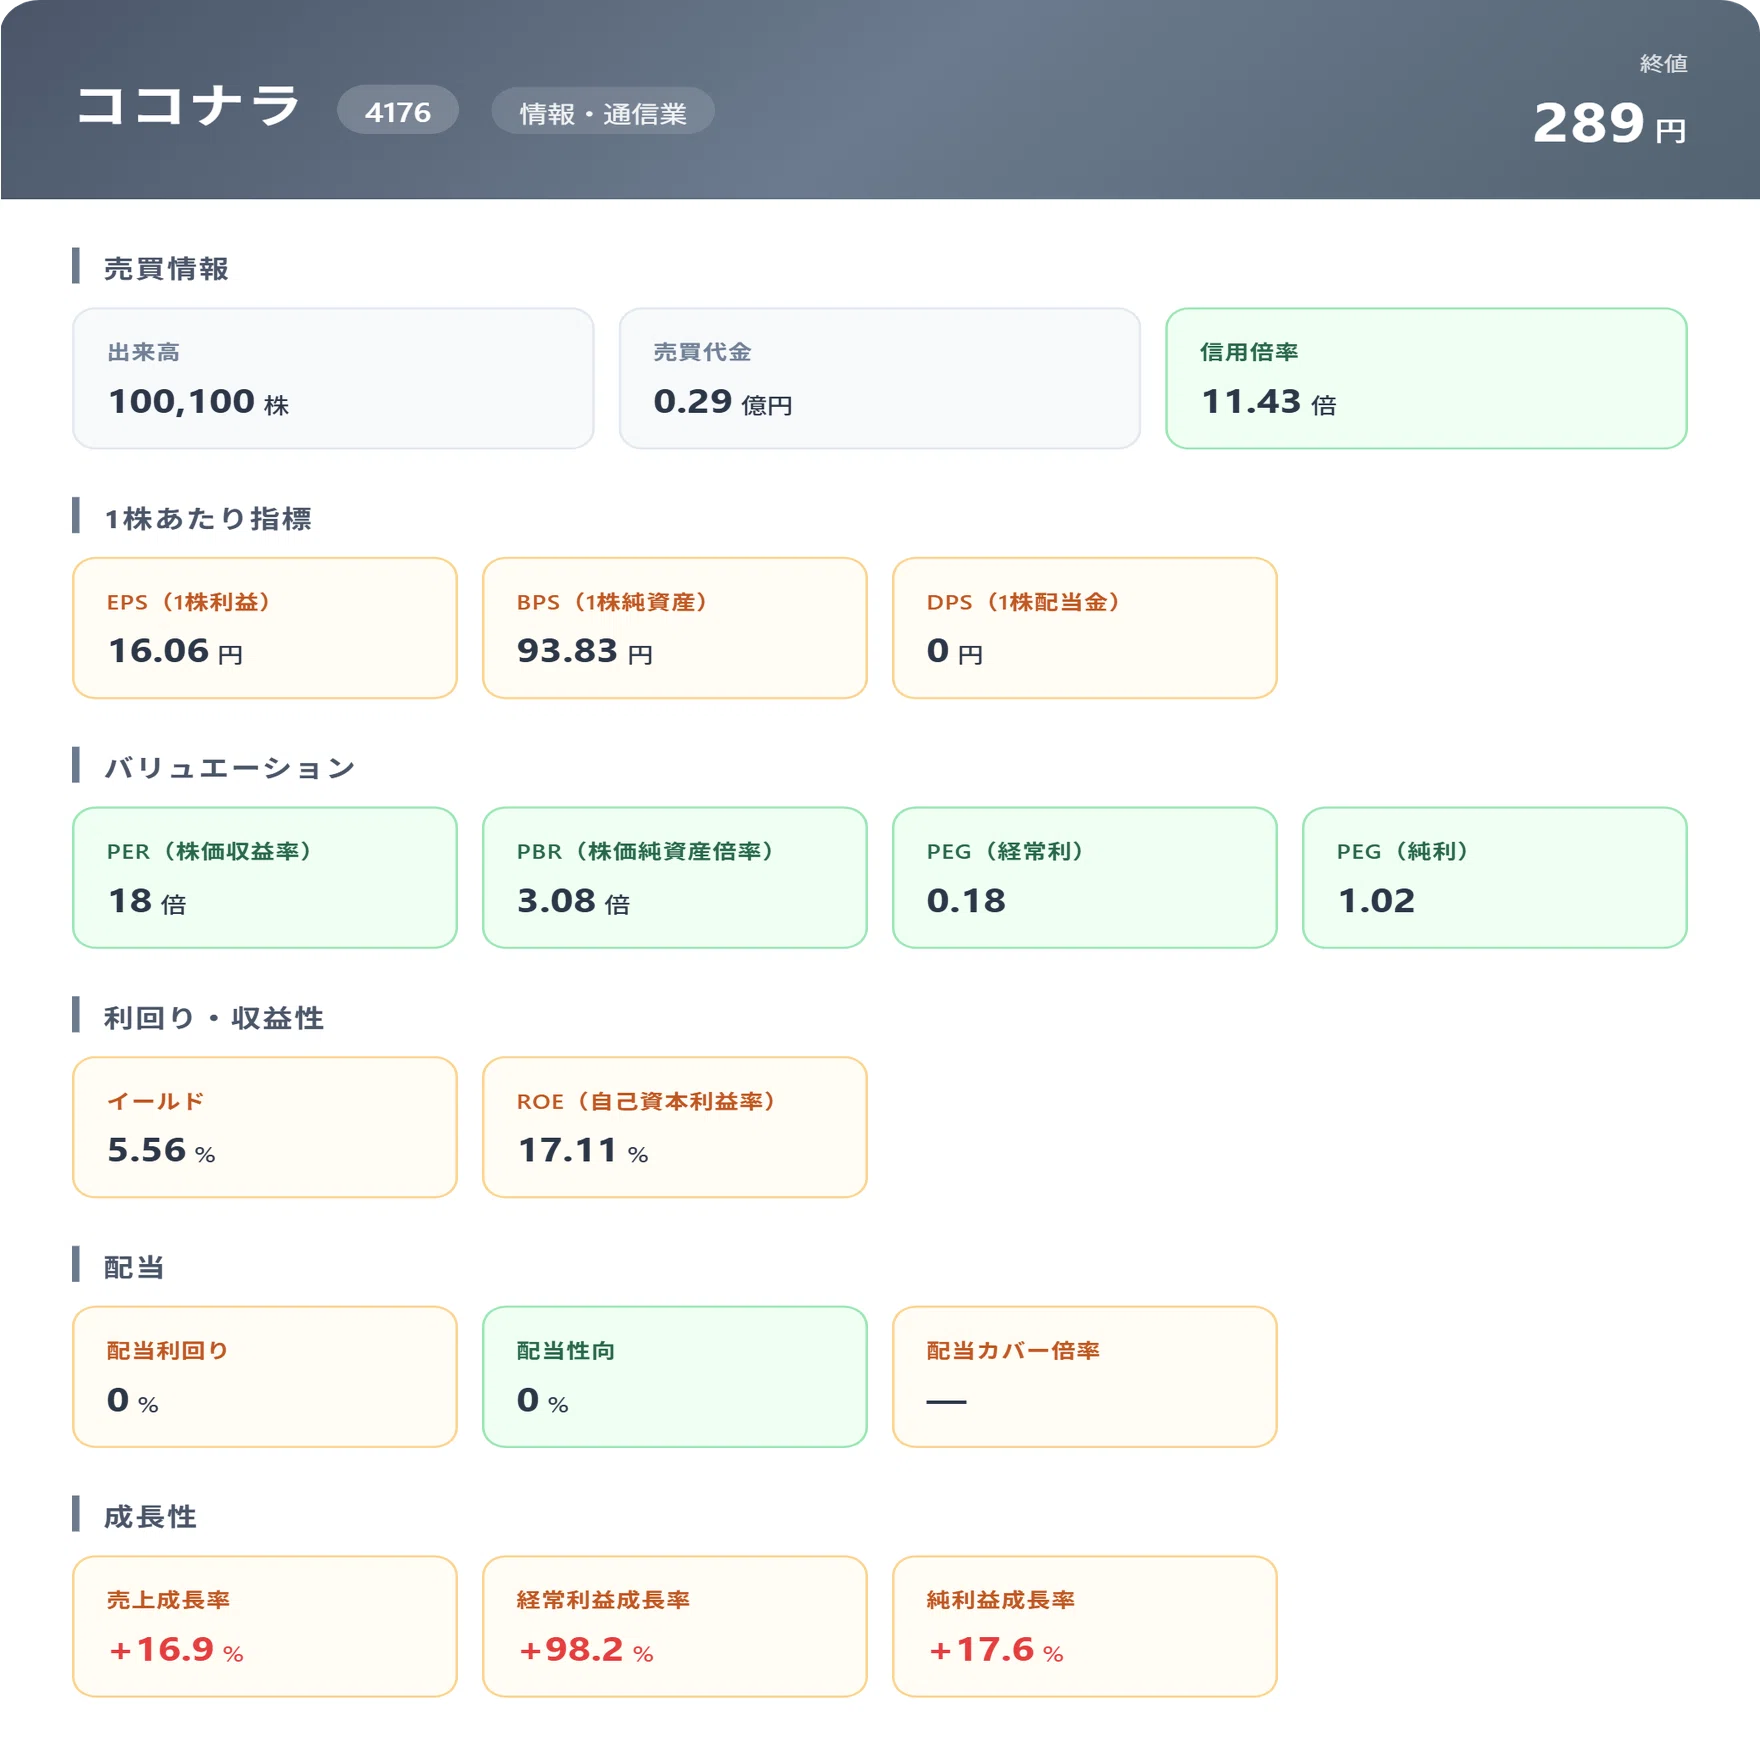The width and height of the screenshot is (1760, 1760).
Task: Select the 出来高 100,100 株 card
Action: (333, 378)
